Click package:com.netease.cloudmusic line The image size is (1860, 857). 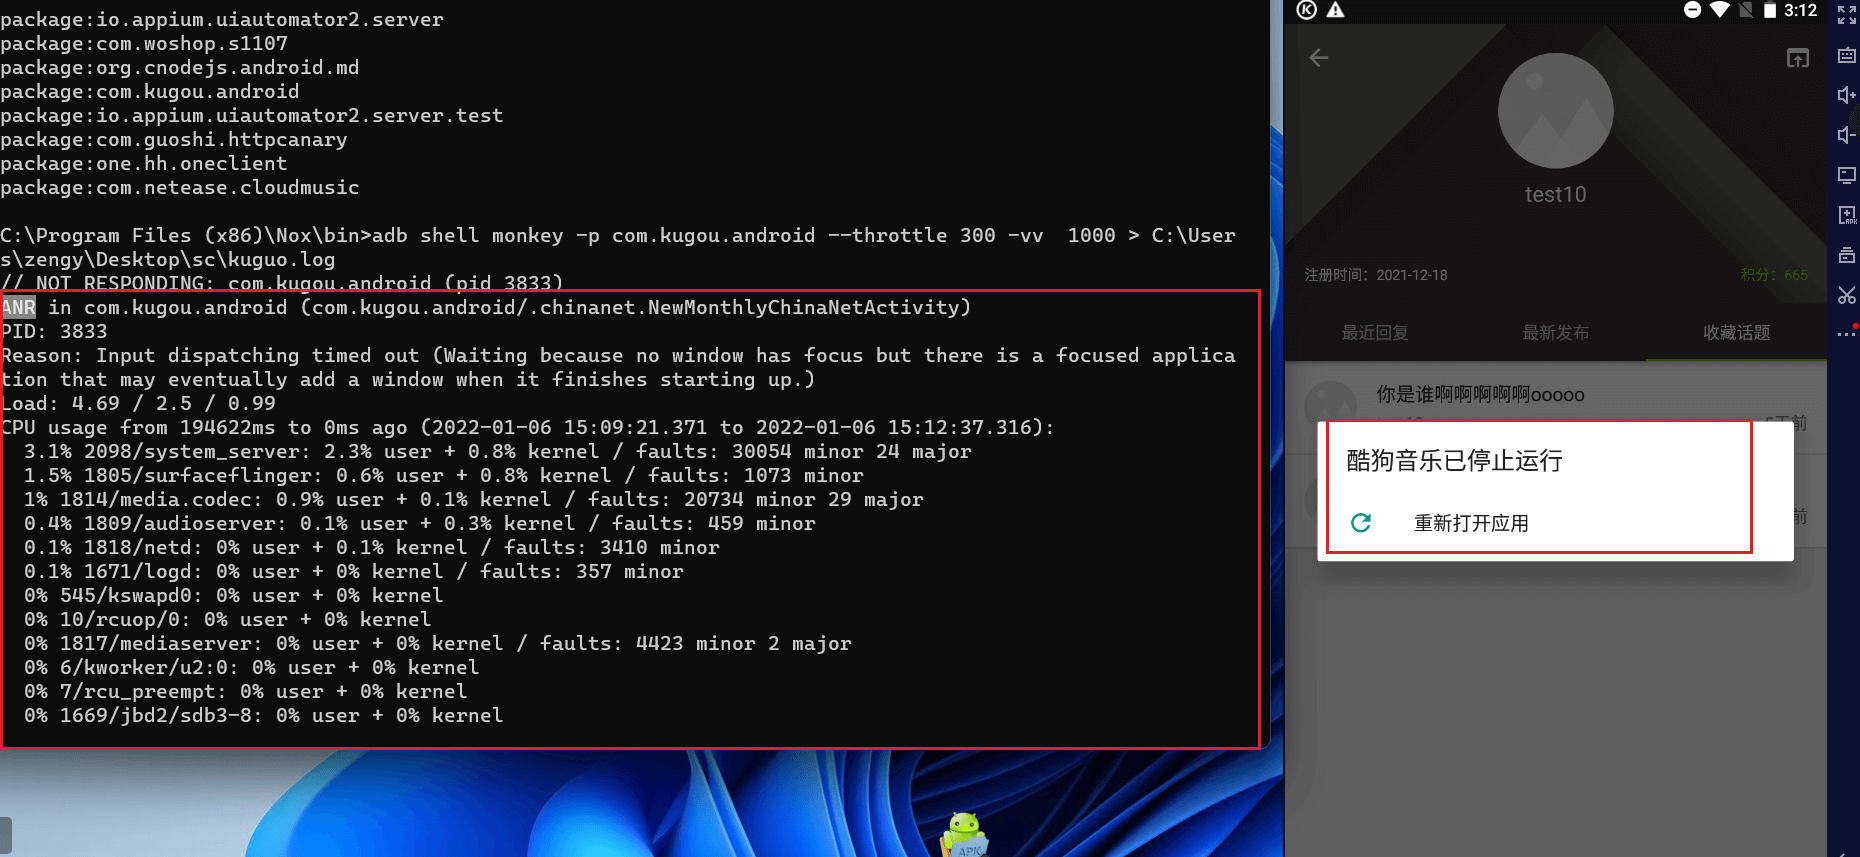[x=180, y=187]
